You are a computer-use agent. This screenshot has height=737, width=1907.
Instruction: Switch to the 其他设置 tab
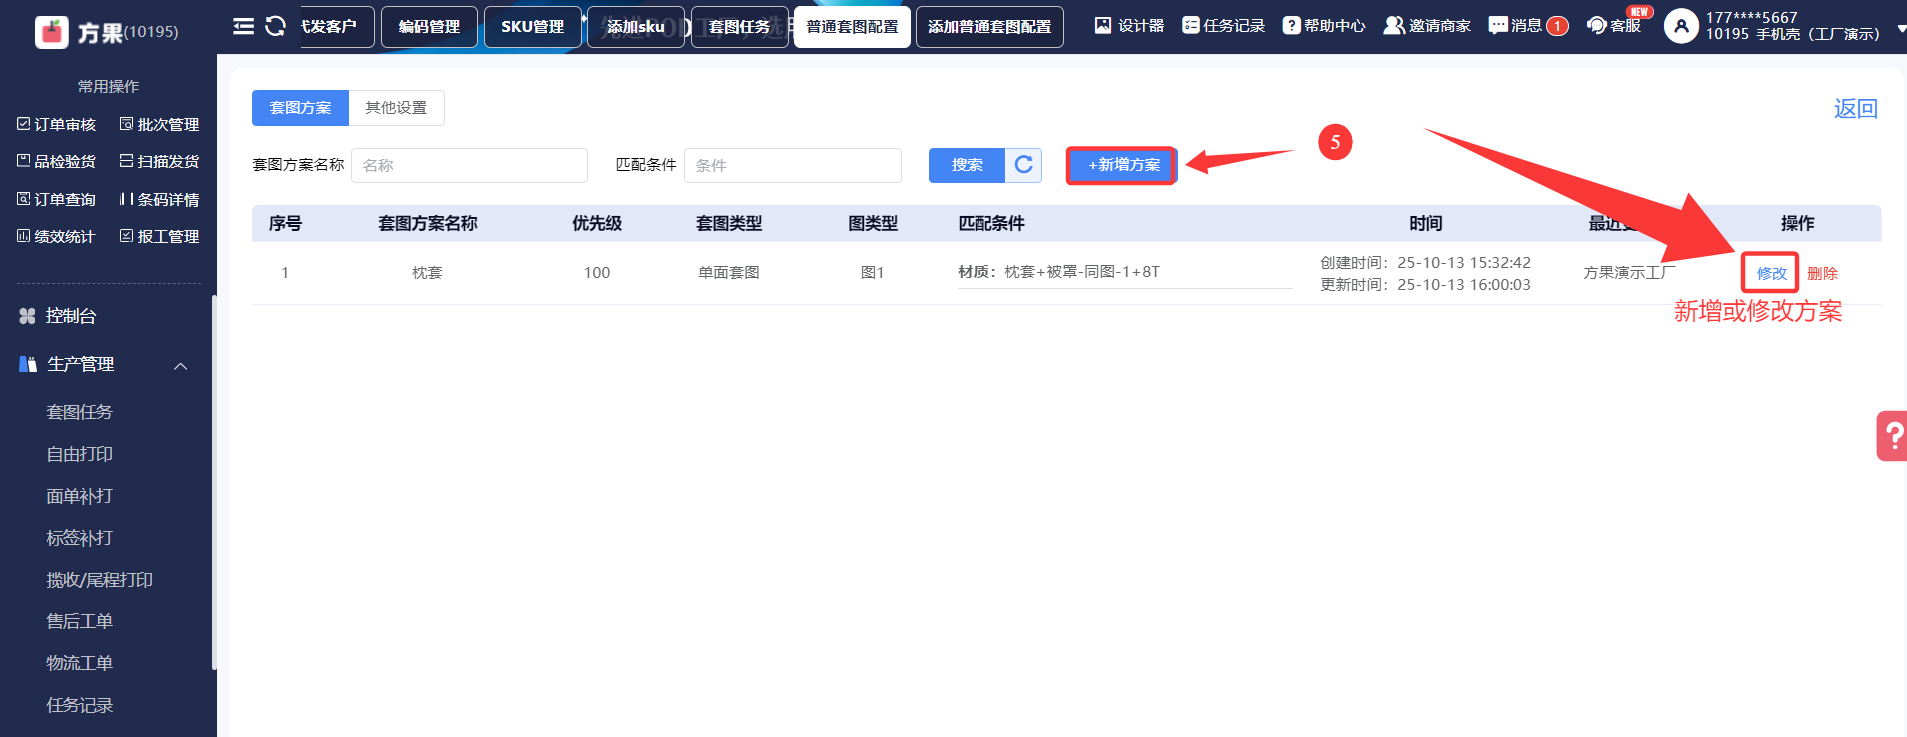(x=396, y=108)
